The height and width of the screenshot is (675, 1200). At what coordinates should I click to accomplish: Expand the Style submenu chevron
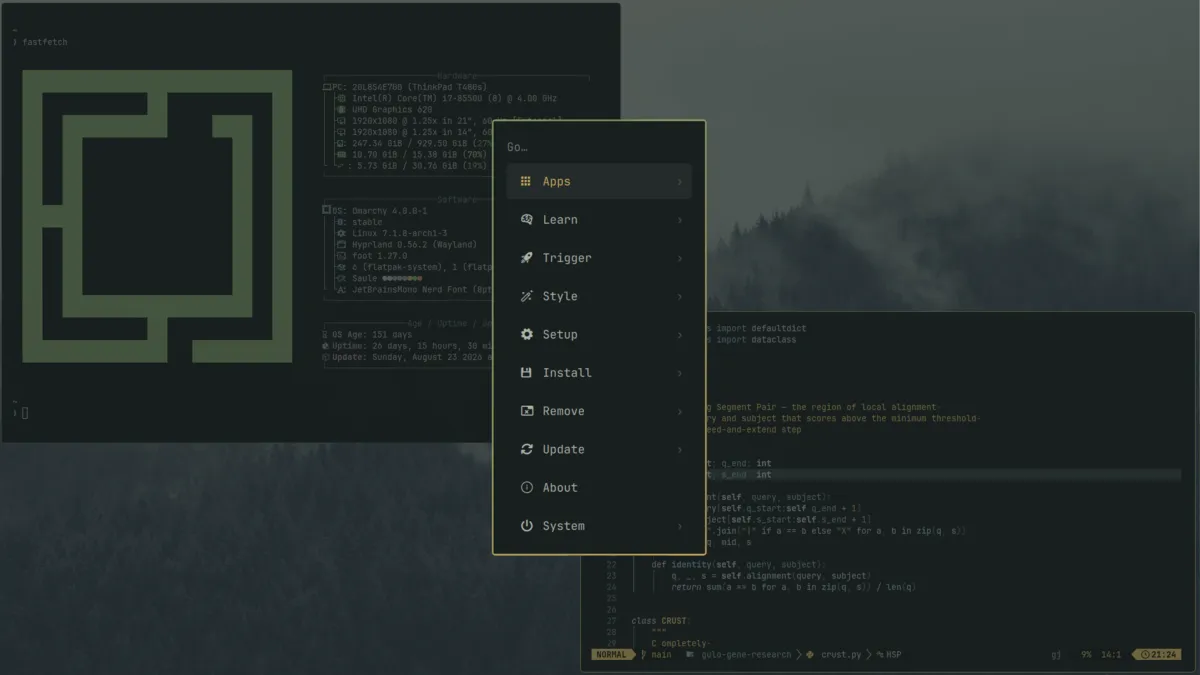pyautogui.click(x=680, y=296)
